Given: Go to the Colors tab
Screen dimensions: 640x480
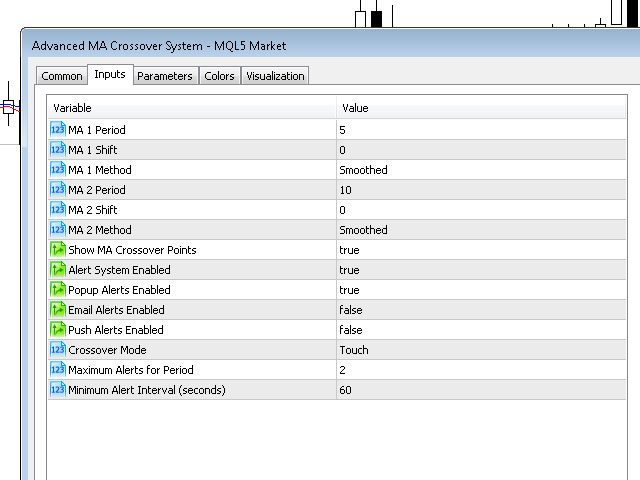Looking at the screenshot, I should [220, 76].
